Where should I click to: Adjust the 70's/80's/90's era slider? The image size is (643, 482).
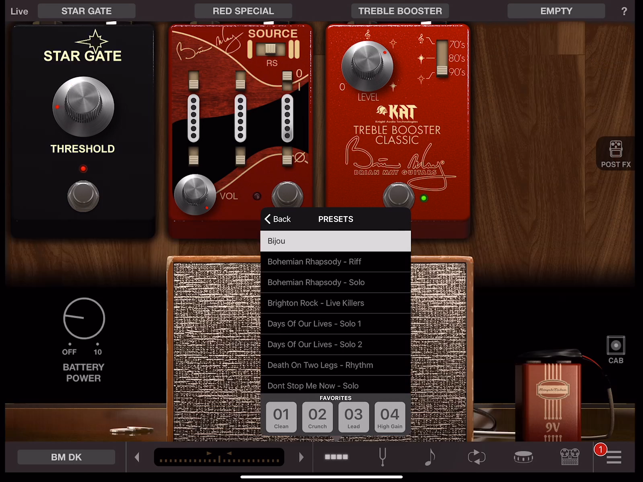pyautogui.click(x=440, y=58)
